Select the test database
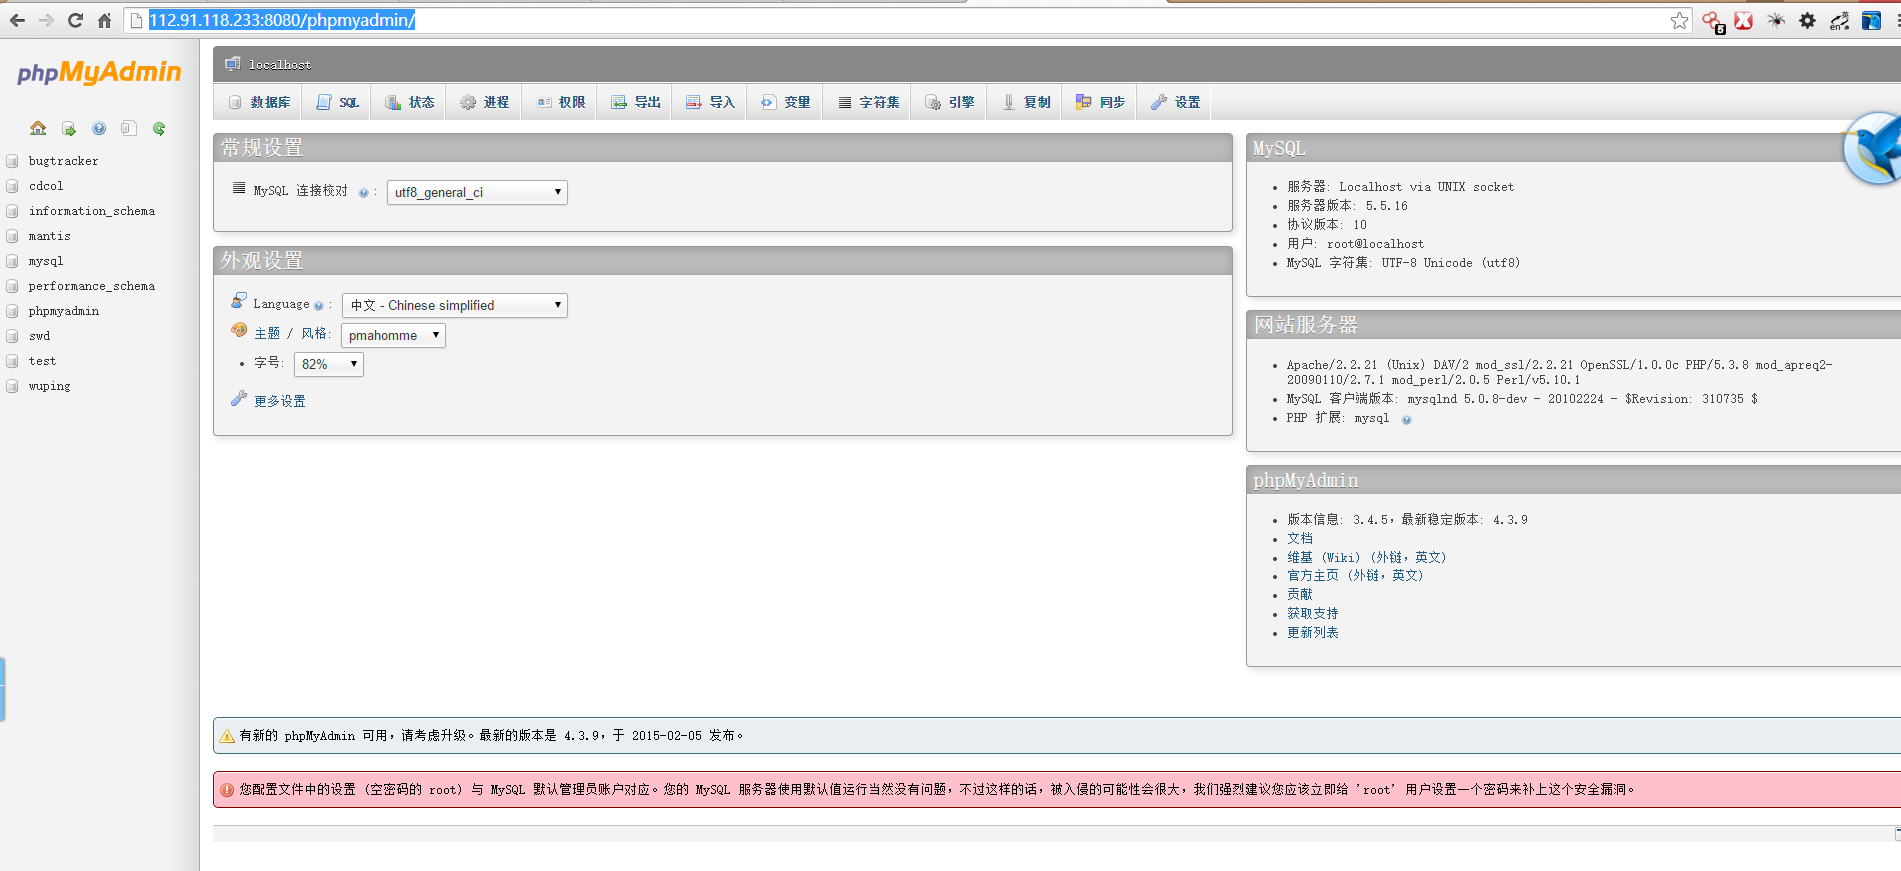Viewport: 1901px width, 871px height. coord(42,361)
